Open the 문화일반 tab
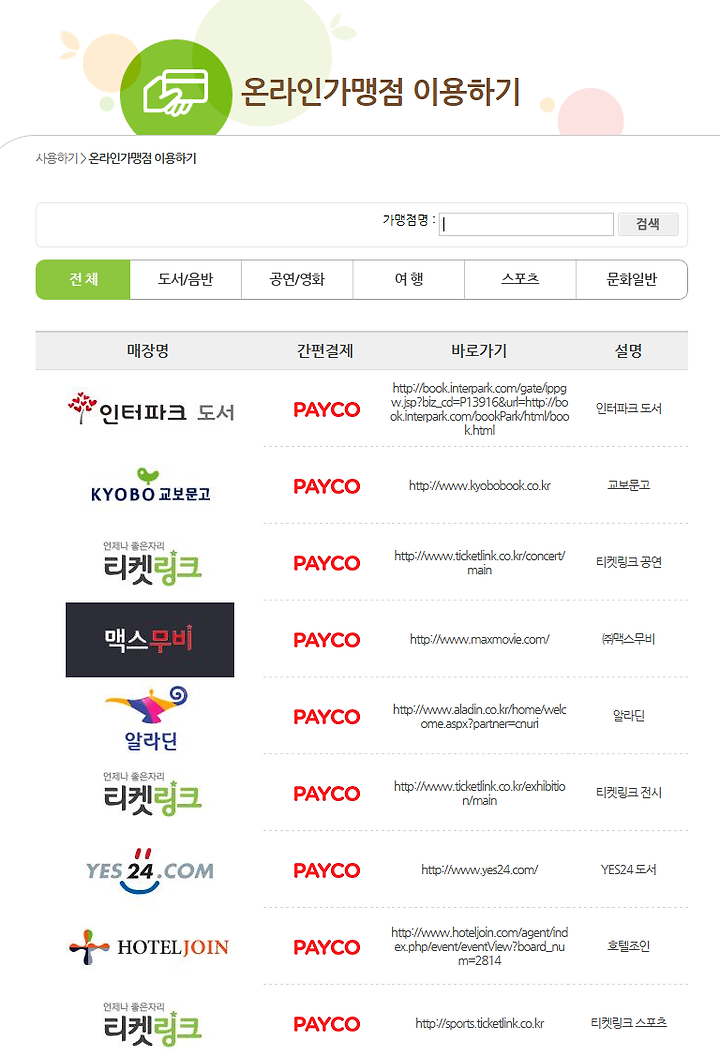 (632, 279)
